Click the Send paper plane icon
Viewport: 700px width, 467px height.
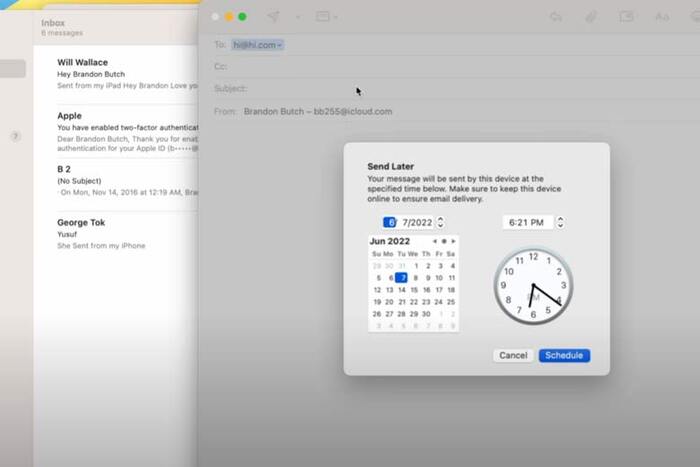click(273, 17)
